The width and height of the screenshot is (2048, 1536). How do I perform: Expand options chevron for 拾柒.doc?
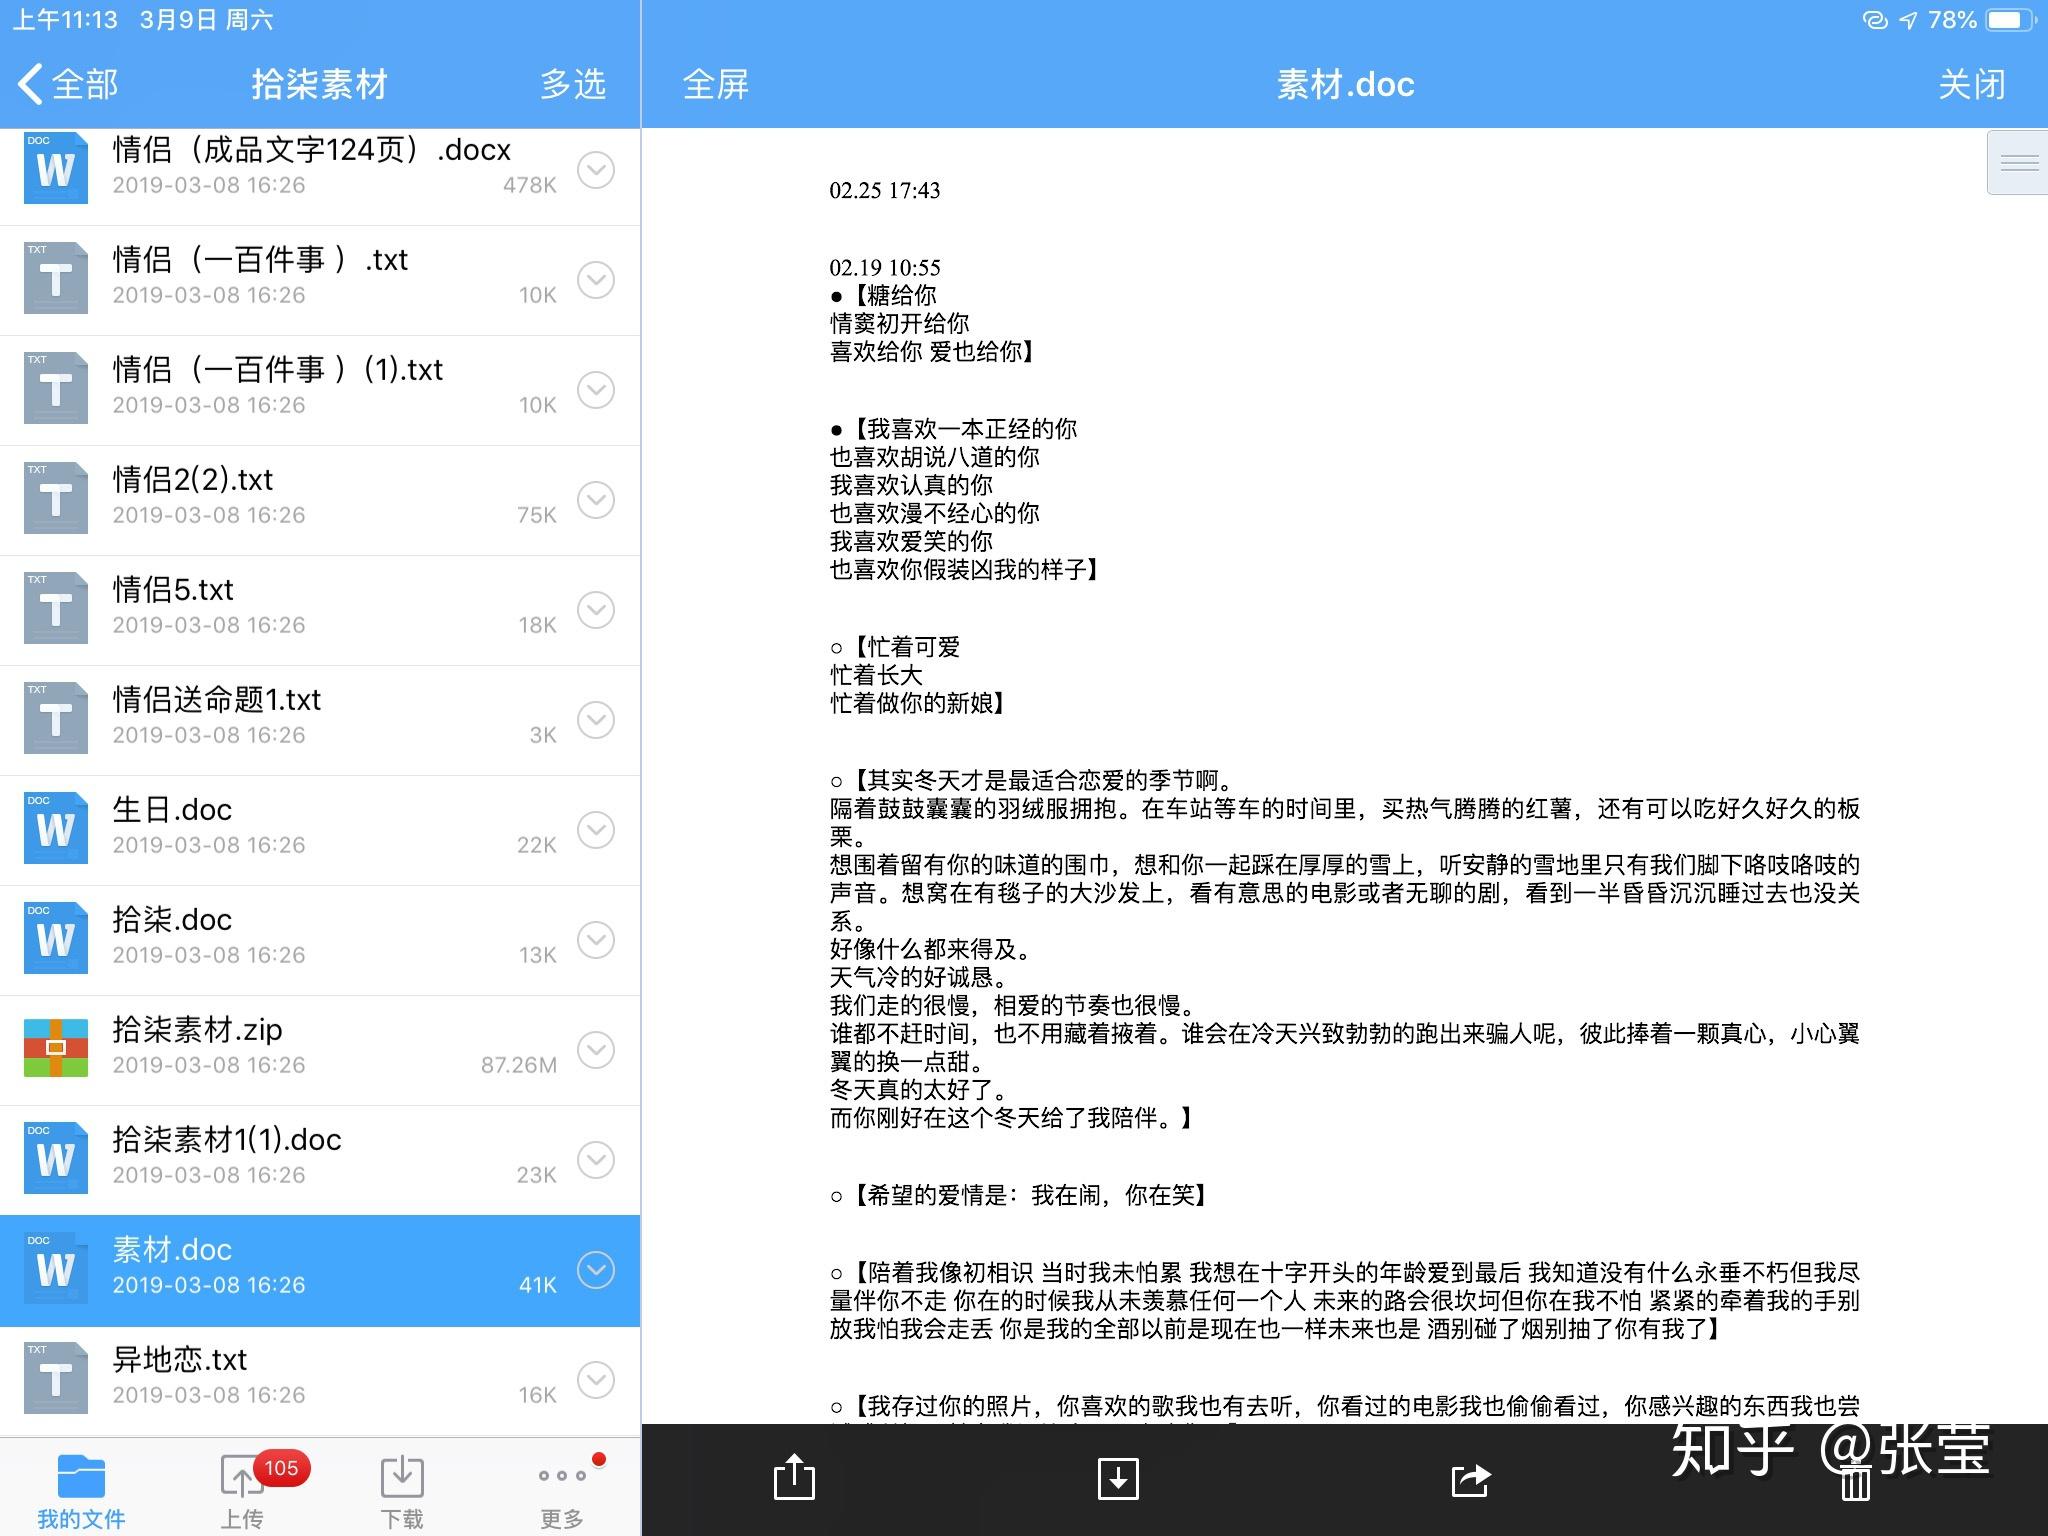coord(596,940)
